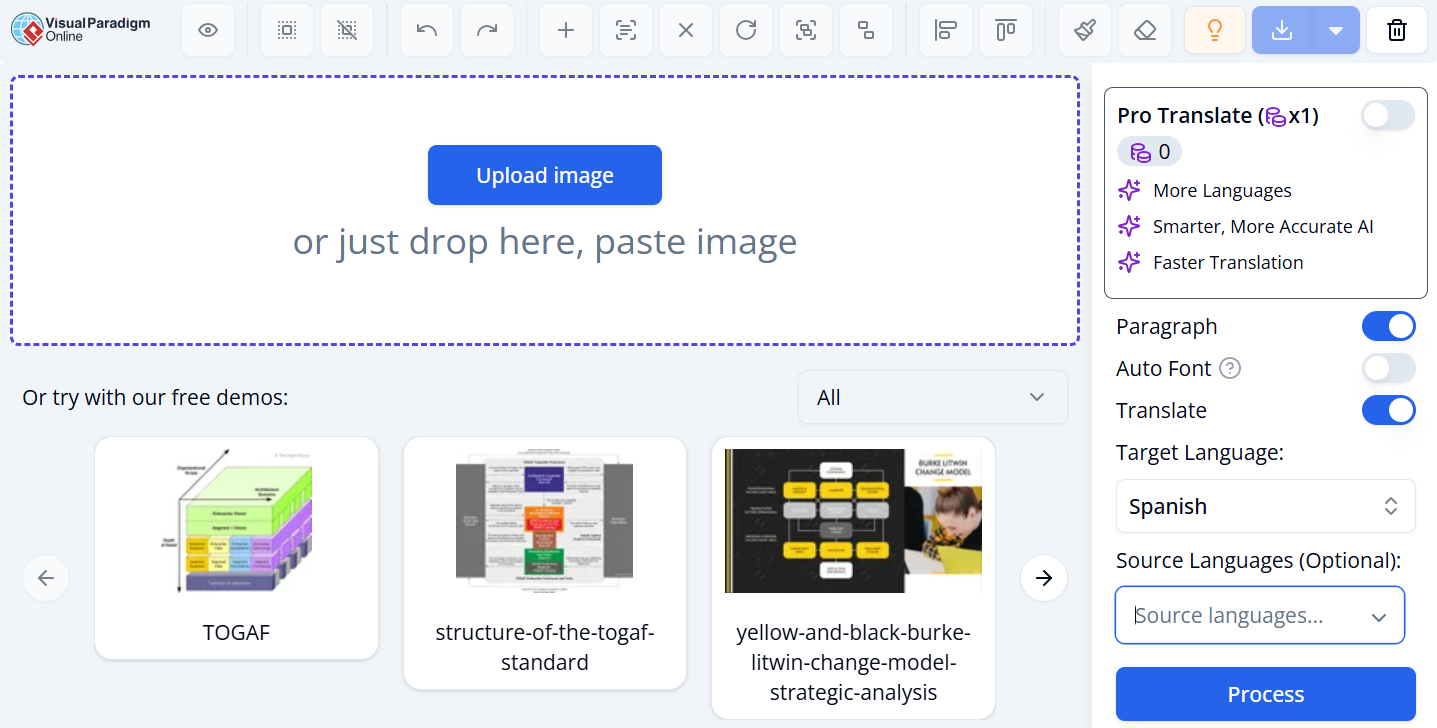This screenshot has height=728, width=1437.
Task: Toggle the preview eye icon on the toolbar
Action: [207, 30]
